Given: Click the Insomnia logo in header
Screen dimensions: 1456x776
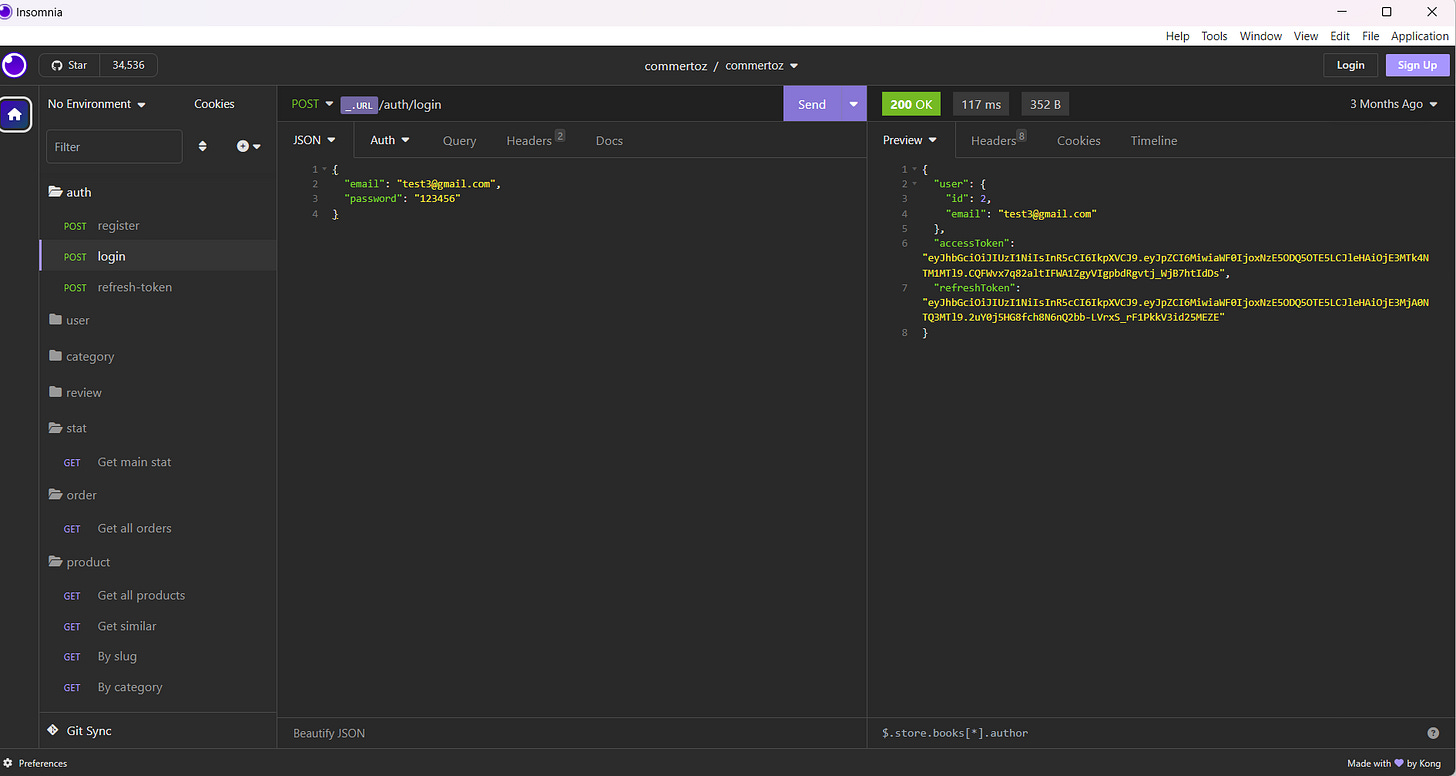Looking at the screenshot, I should 14,66.
